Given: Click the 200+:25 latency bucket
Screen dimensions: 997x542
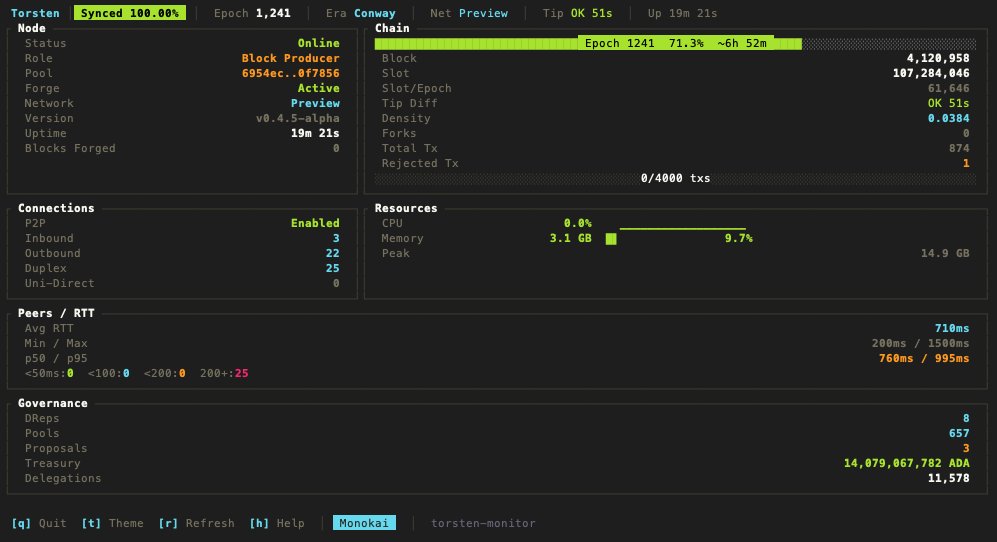Looking at the screenshot, I should click(x=224, y=373).
